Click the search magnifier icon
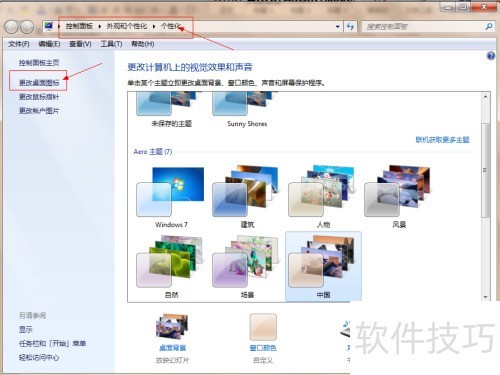The width and height of the screenshot is (500, 375). point(489,26)
